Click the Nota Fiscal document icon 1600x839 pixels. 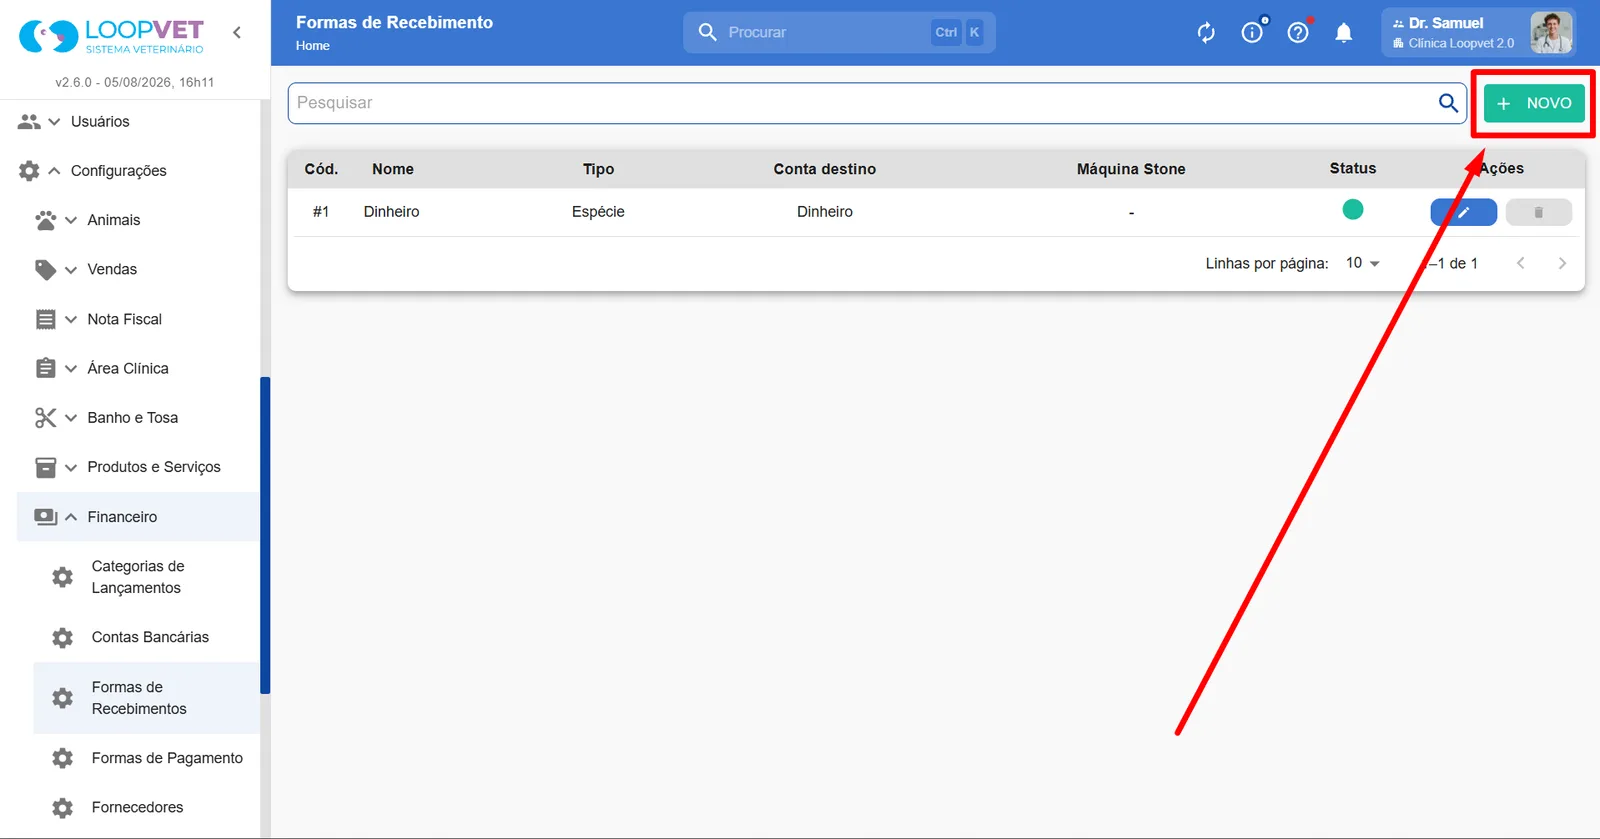click(x=46, y=320)
